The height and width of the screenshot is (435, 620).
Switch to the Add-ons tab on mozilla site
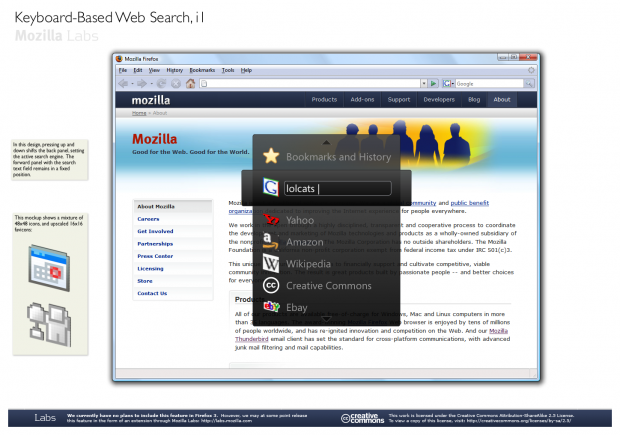362,100
